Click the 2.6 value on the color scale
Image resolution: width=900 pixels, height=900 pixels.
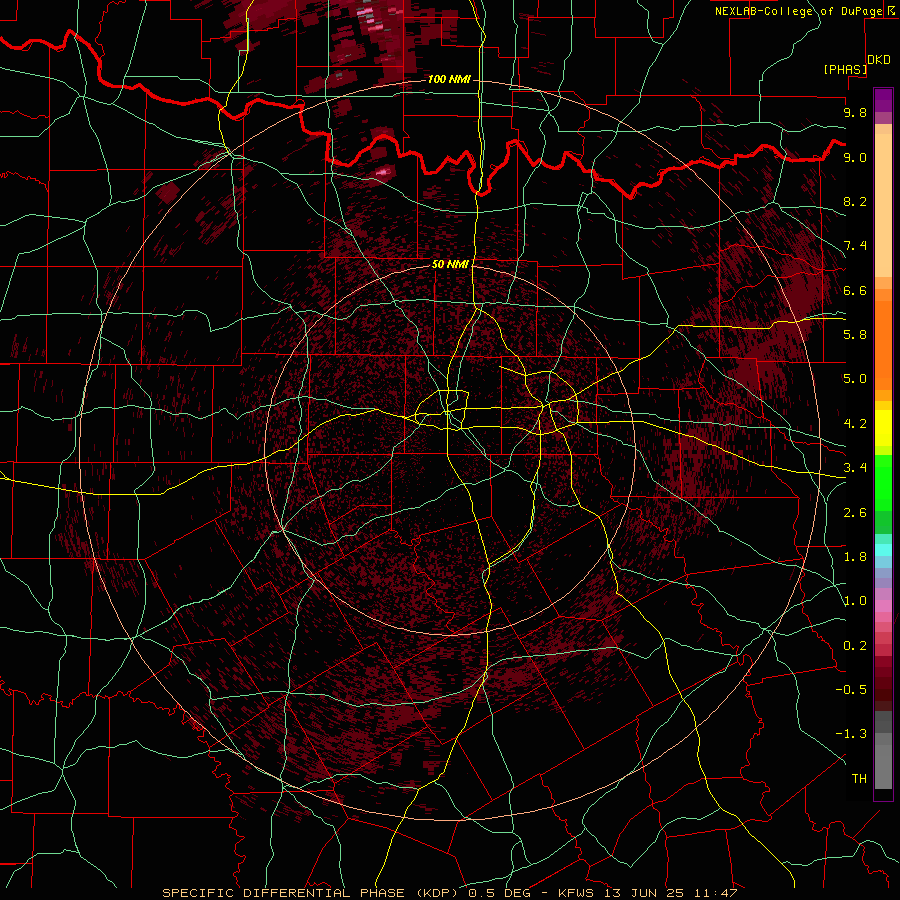pos(855,513)
